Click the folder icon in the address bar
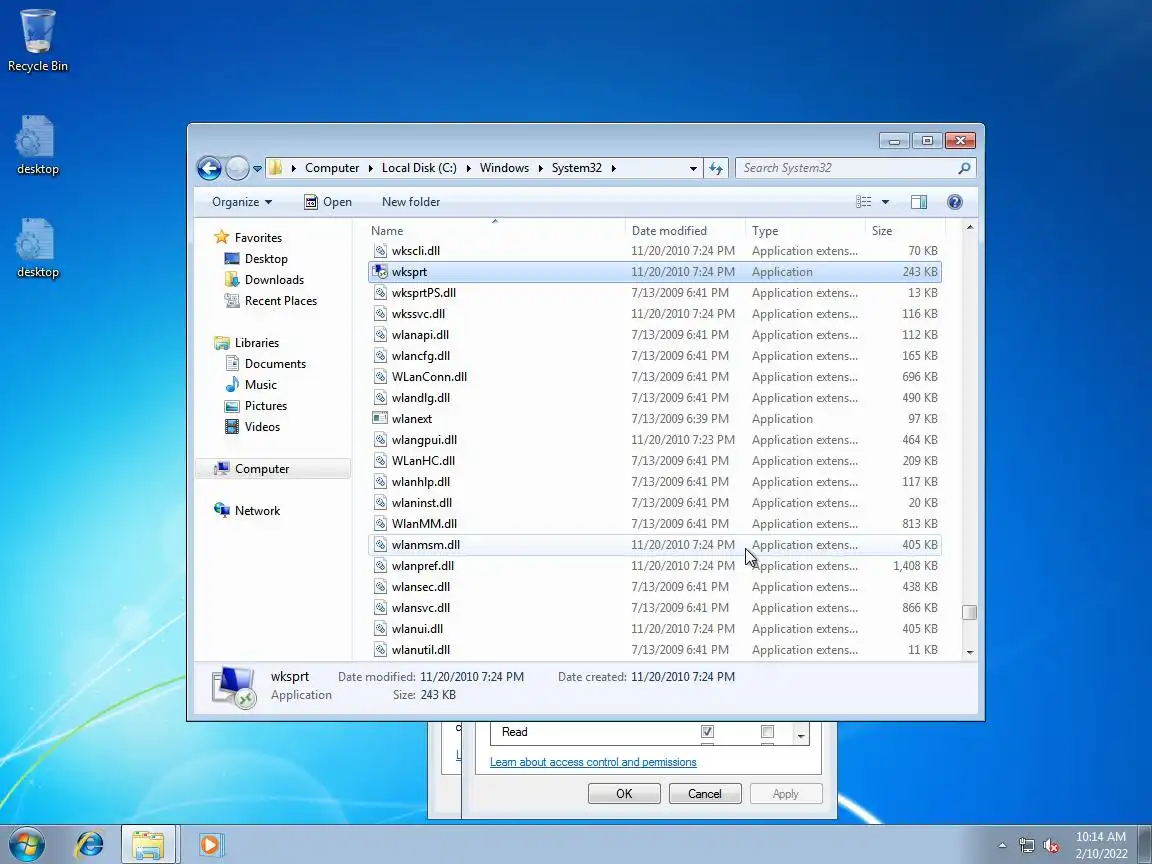Viewport: 1152px width, 864px height. 276,168
